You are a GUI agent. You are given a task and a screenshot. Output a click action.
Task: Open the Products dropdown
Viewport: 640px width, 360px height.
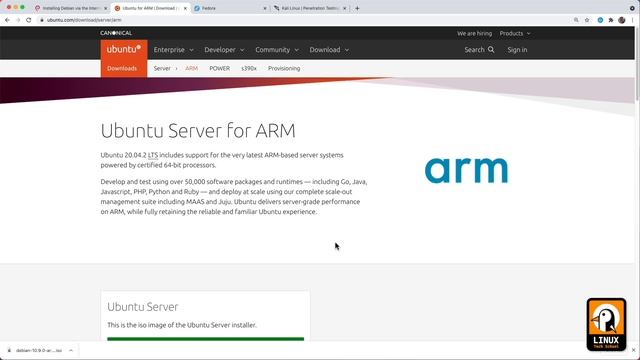515,33
